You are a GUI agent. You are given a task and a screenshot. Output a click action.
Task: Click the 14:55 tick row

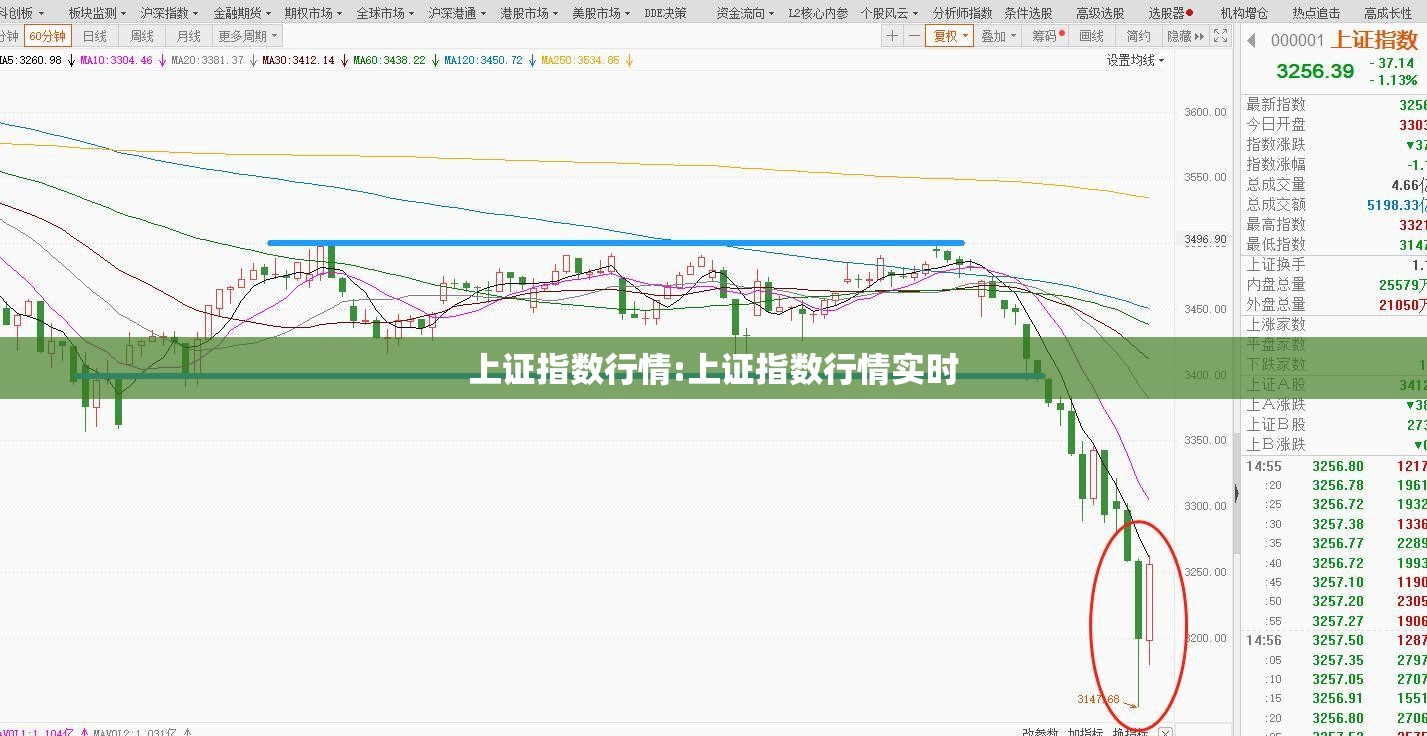pyautogui.click(x=1335, y=466)
